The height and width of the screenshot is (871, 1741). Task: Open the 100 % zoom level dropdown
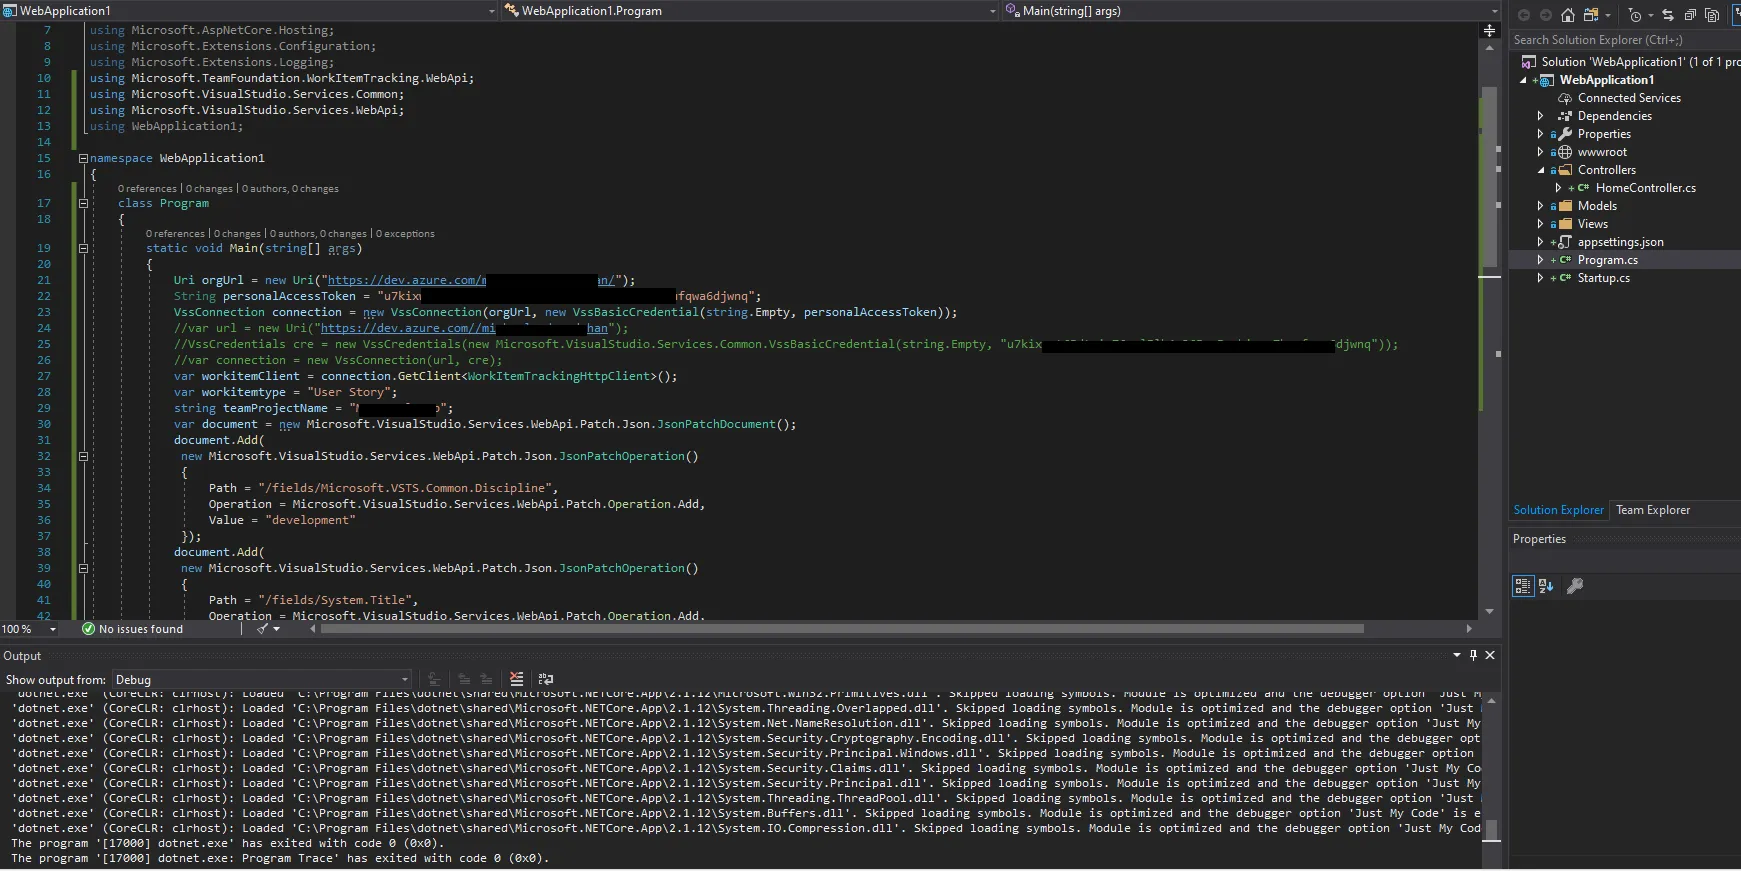(x=53, y=629)
